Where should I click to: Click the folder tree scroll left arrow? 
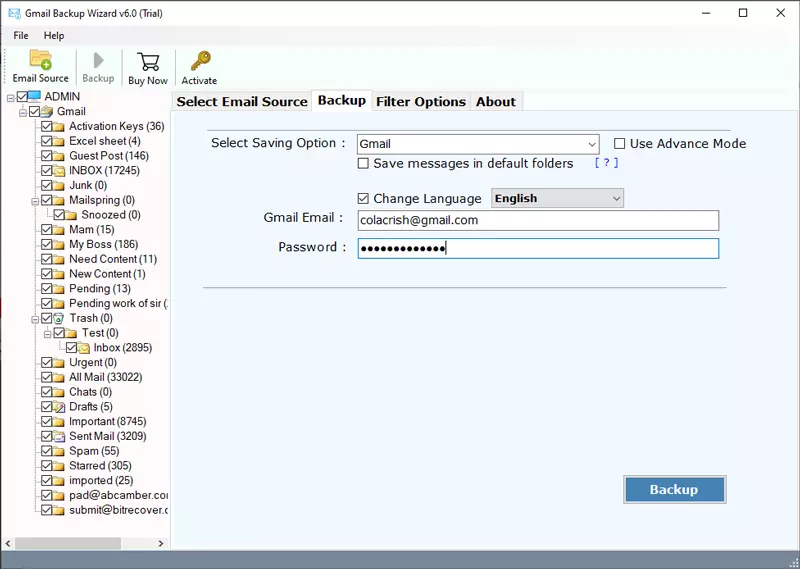pos(8,543)
